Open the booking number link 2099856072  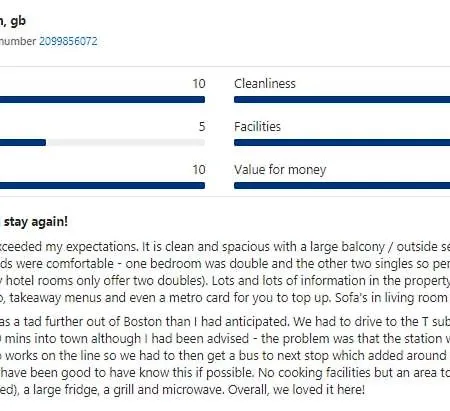(x=68, y=41)
